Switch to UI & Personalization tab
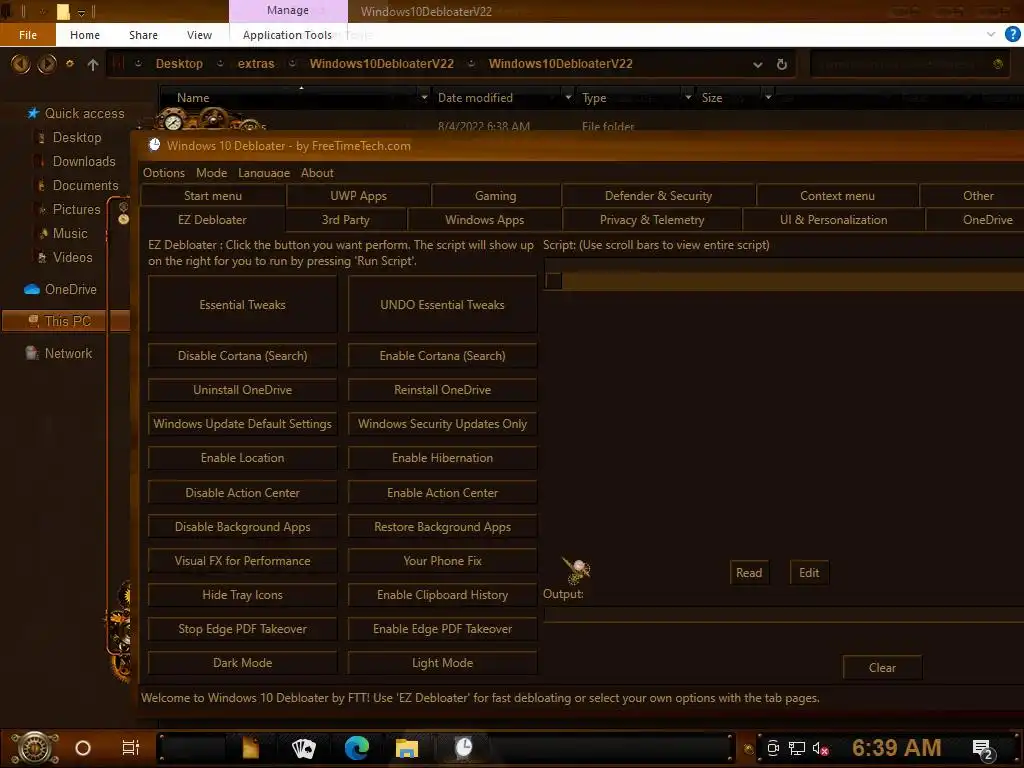Viewport: 1024px width, 768px height. pos(833,220)
